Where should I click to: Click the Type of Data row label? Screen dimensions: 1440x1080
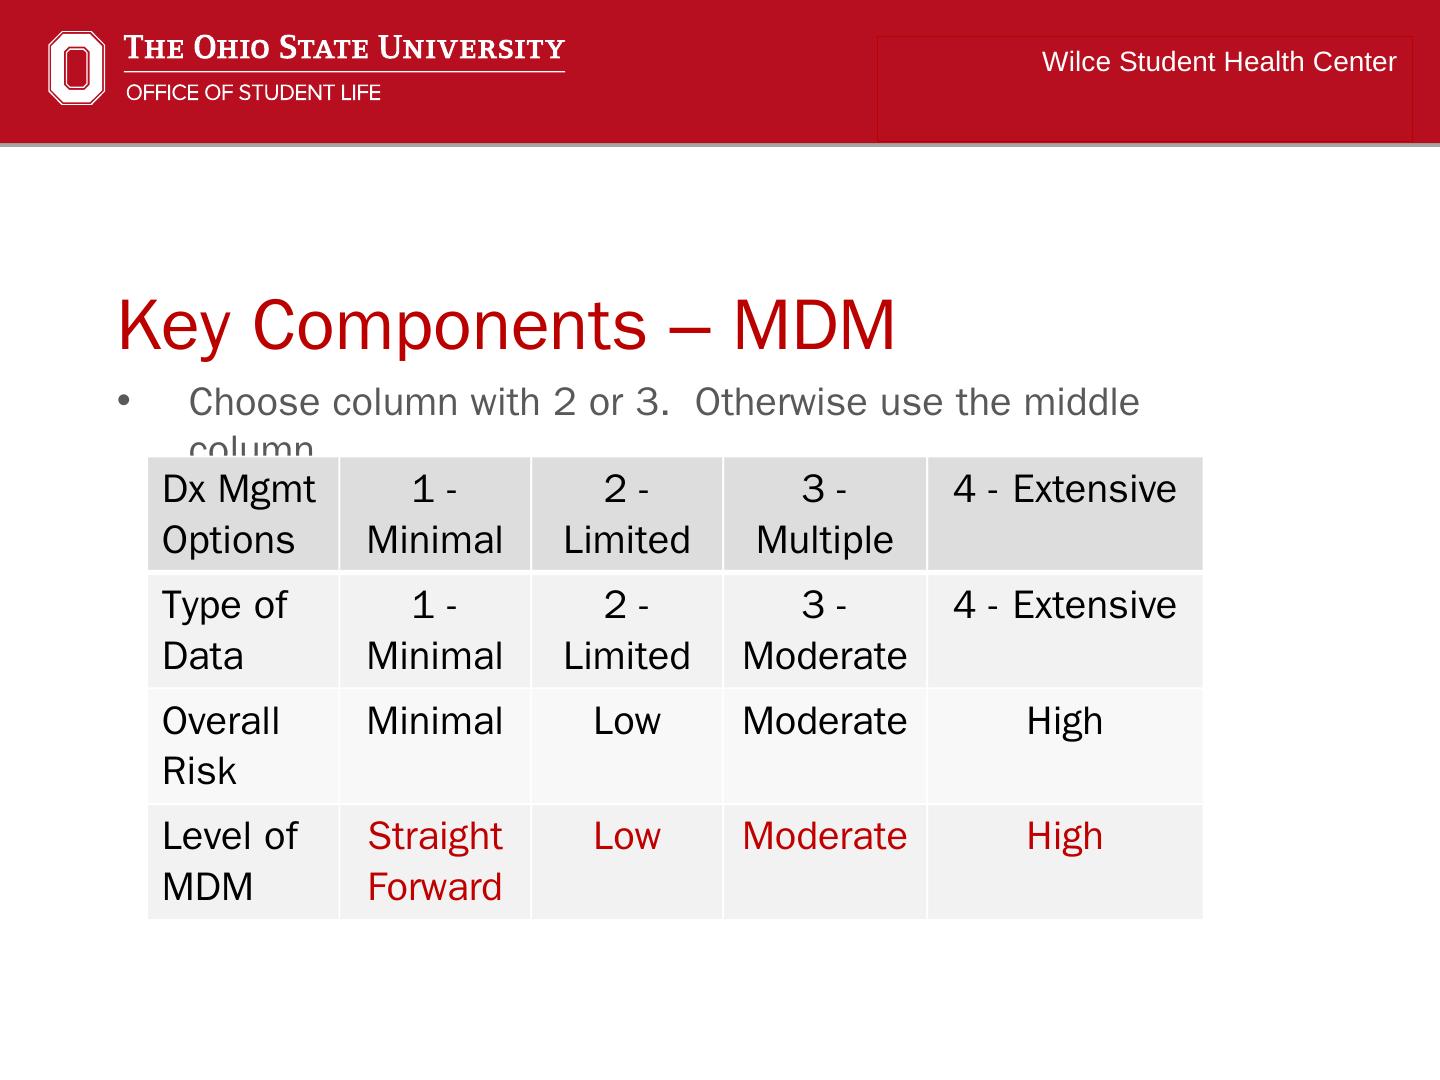coord(226,630)
